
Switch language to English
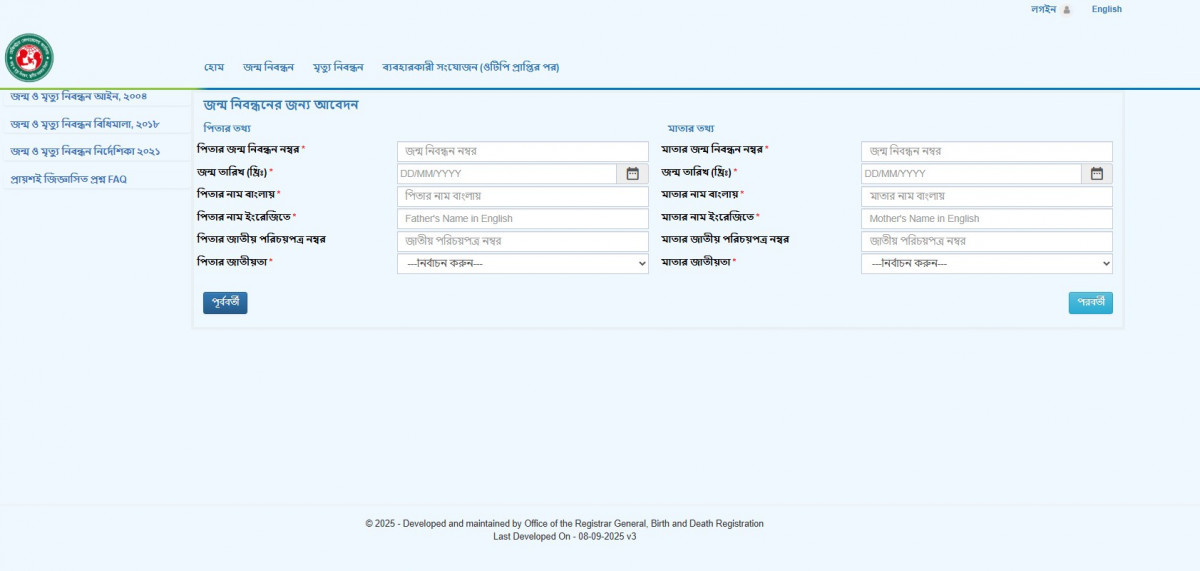1106,9
